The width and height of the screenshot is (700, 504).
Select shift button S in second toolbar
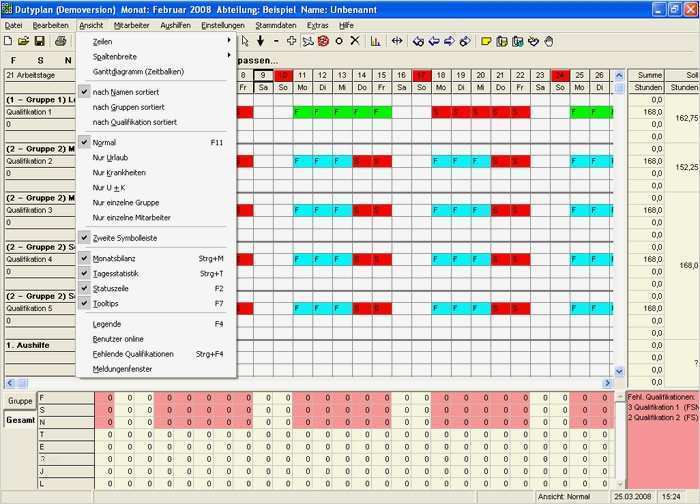[41, 60]
